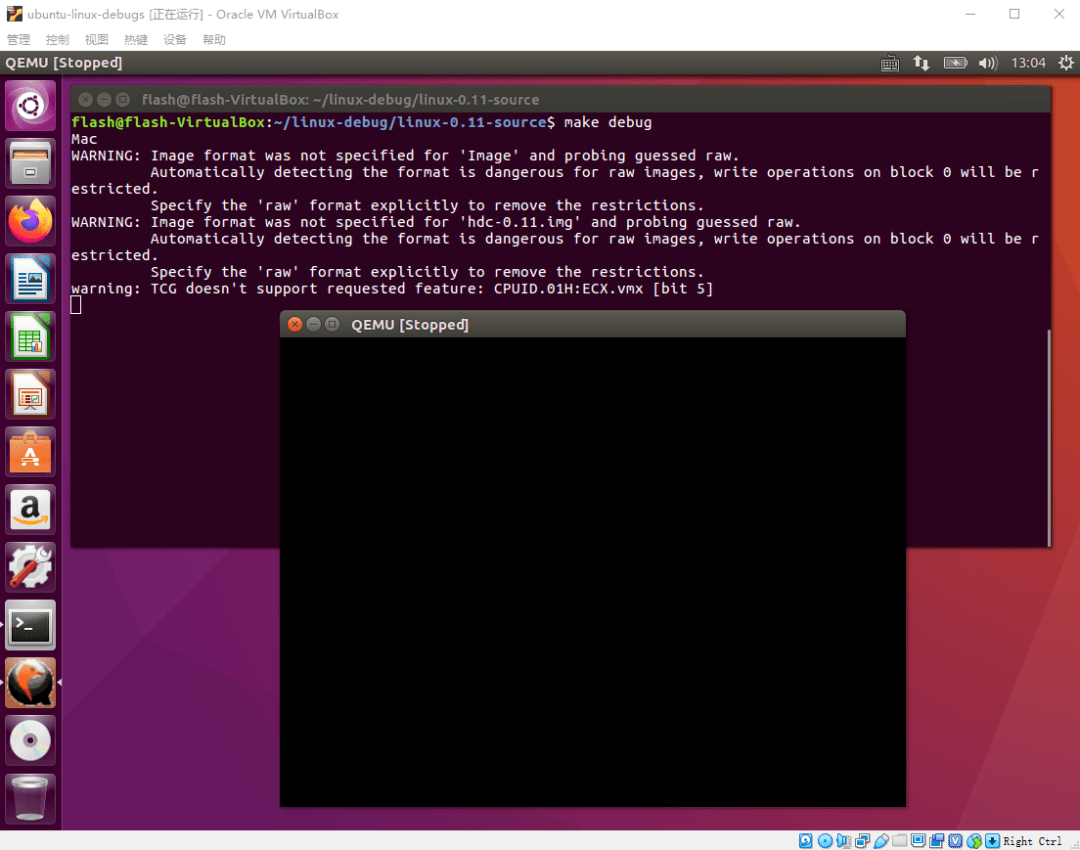Open Firefox from the Ubuntu dock
Viewport: 1080px width, 850px height.
pyautogui.click(x=30, y=222)
